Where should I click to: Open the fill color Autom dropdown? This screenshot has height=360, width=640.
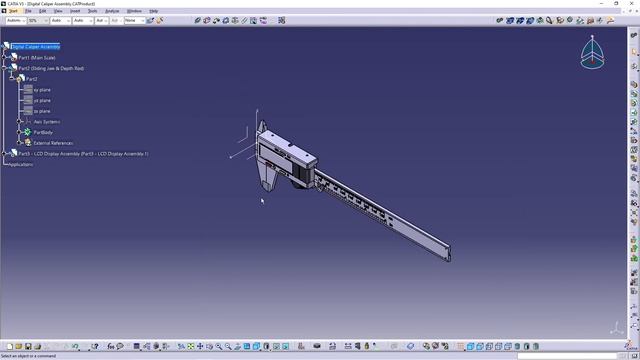(16, 20)
